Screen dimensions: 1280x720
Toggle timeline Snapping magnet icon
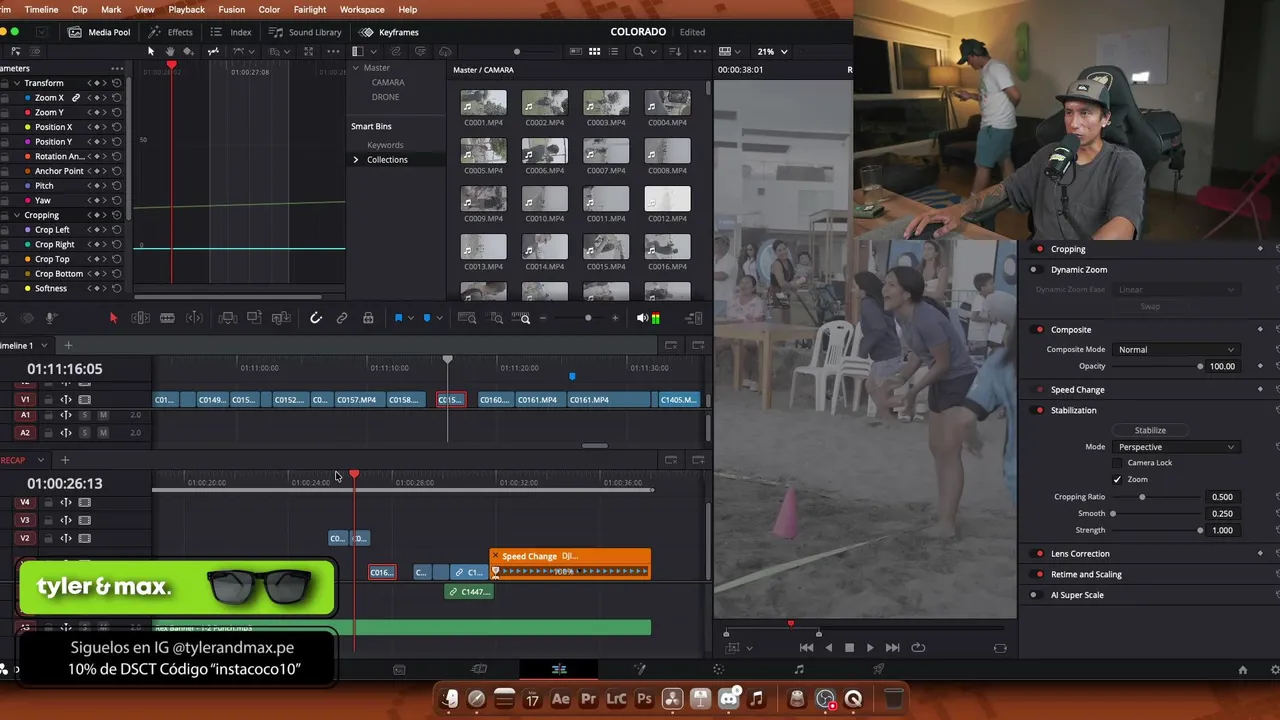[315, 318]
